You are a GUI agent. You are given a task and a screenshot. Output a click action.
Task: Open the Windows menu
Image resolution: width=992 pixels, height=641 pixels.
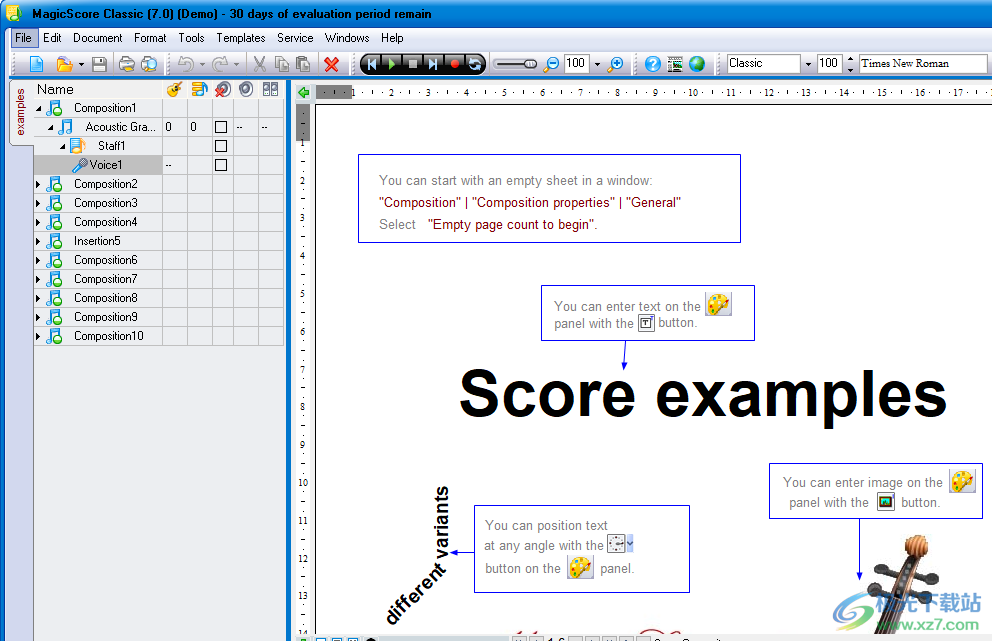pyautogui.click(x=347, y=38)
